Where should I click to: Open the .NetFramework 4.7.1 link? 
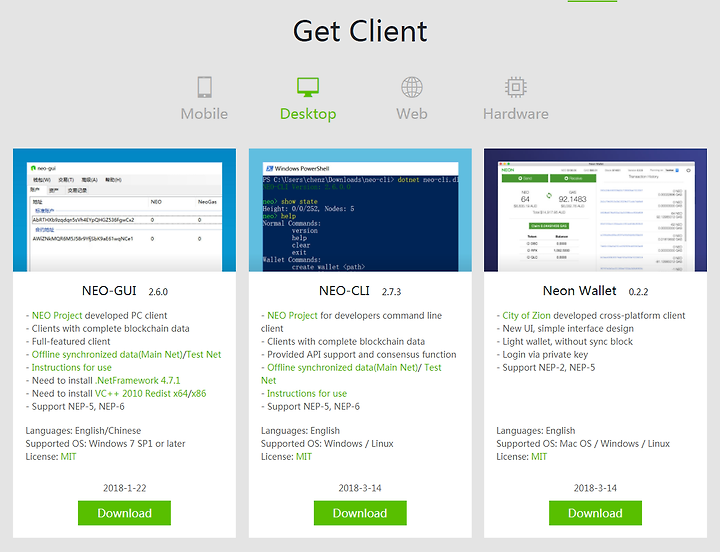(138, 381)
